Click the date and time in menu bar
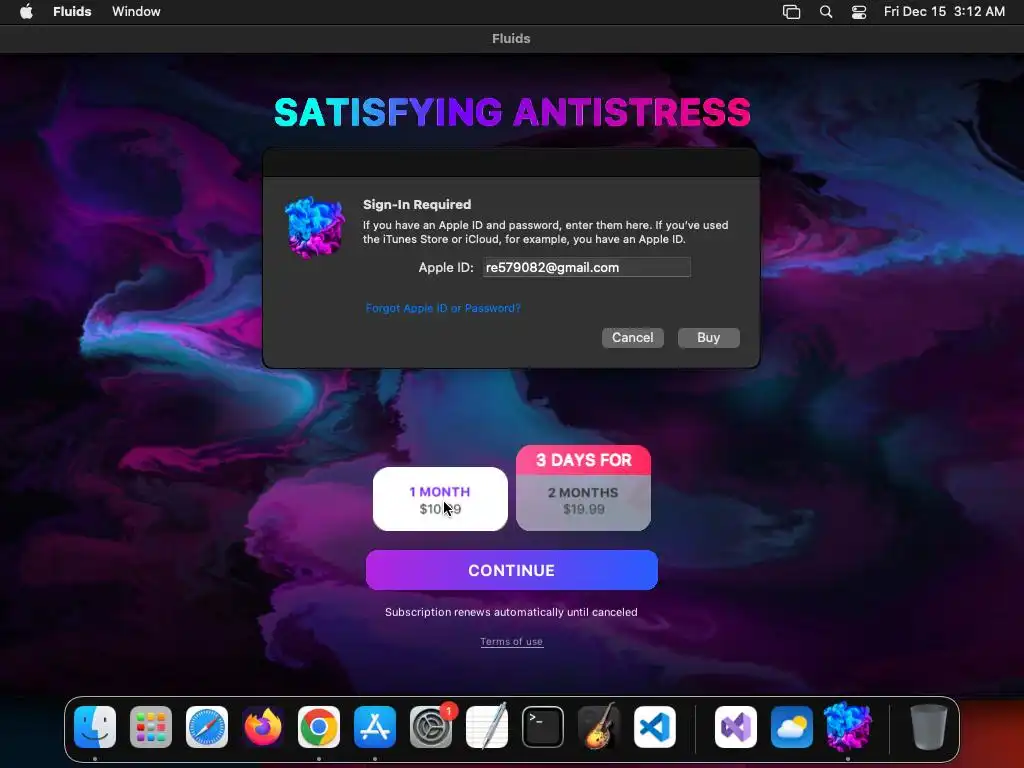The width and height of the screenshot is (1024, 768). tap(944, 11)
